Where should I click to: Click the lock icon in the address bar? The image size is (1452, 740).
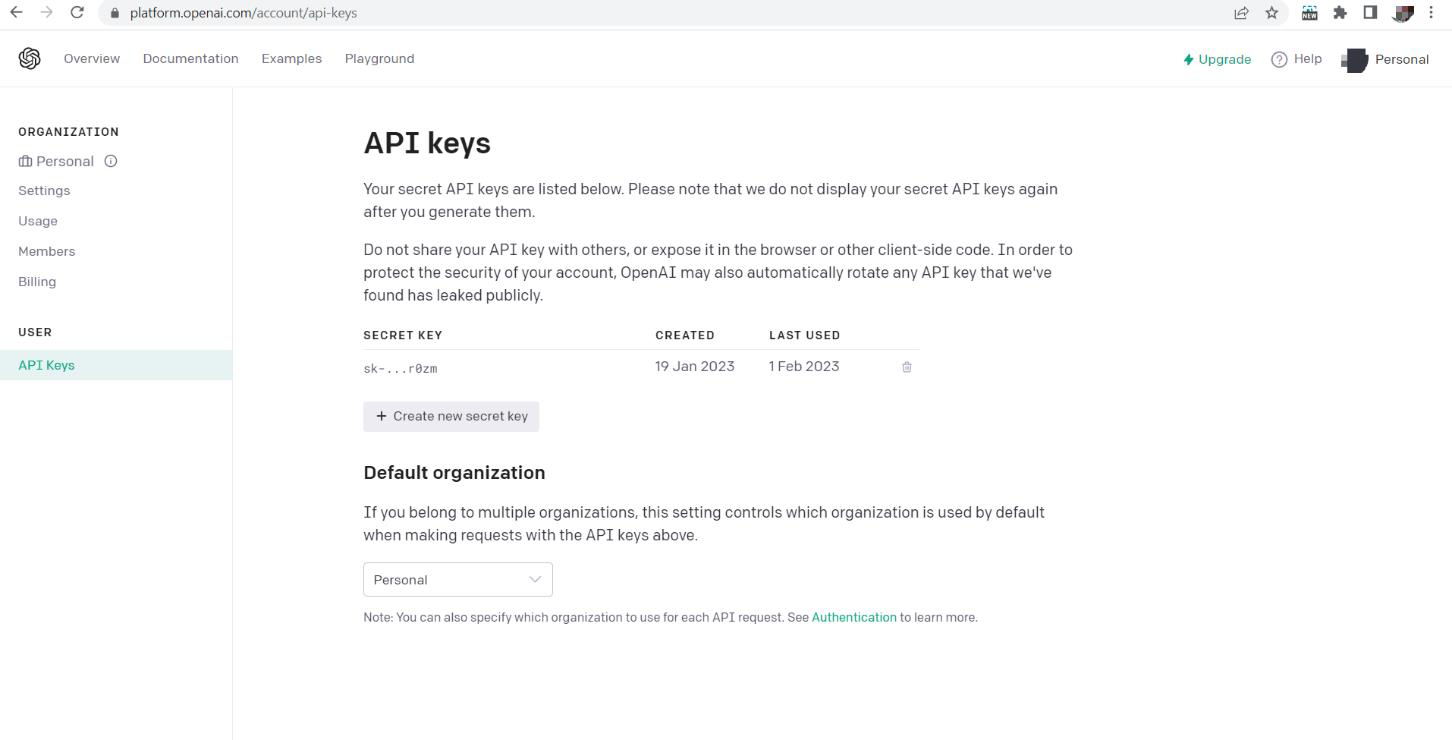pyautogui.click(x=114, y=13)
